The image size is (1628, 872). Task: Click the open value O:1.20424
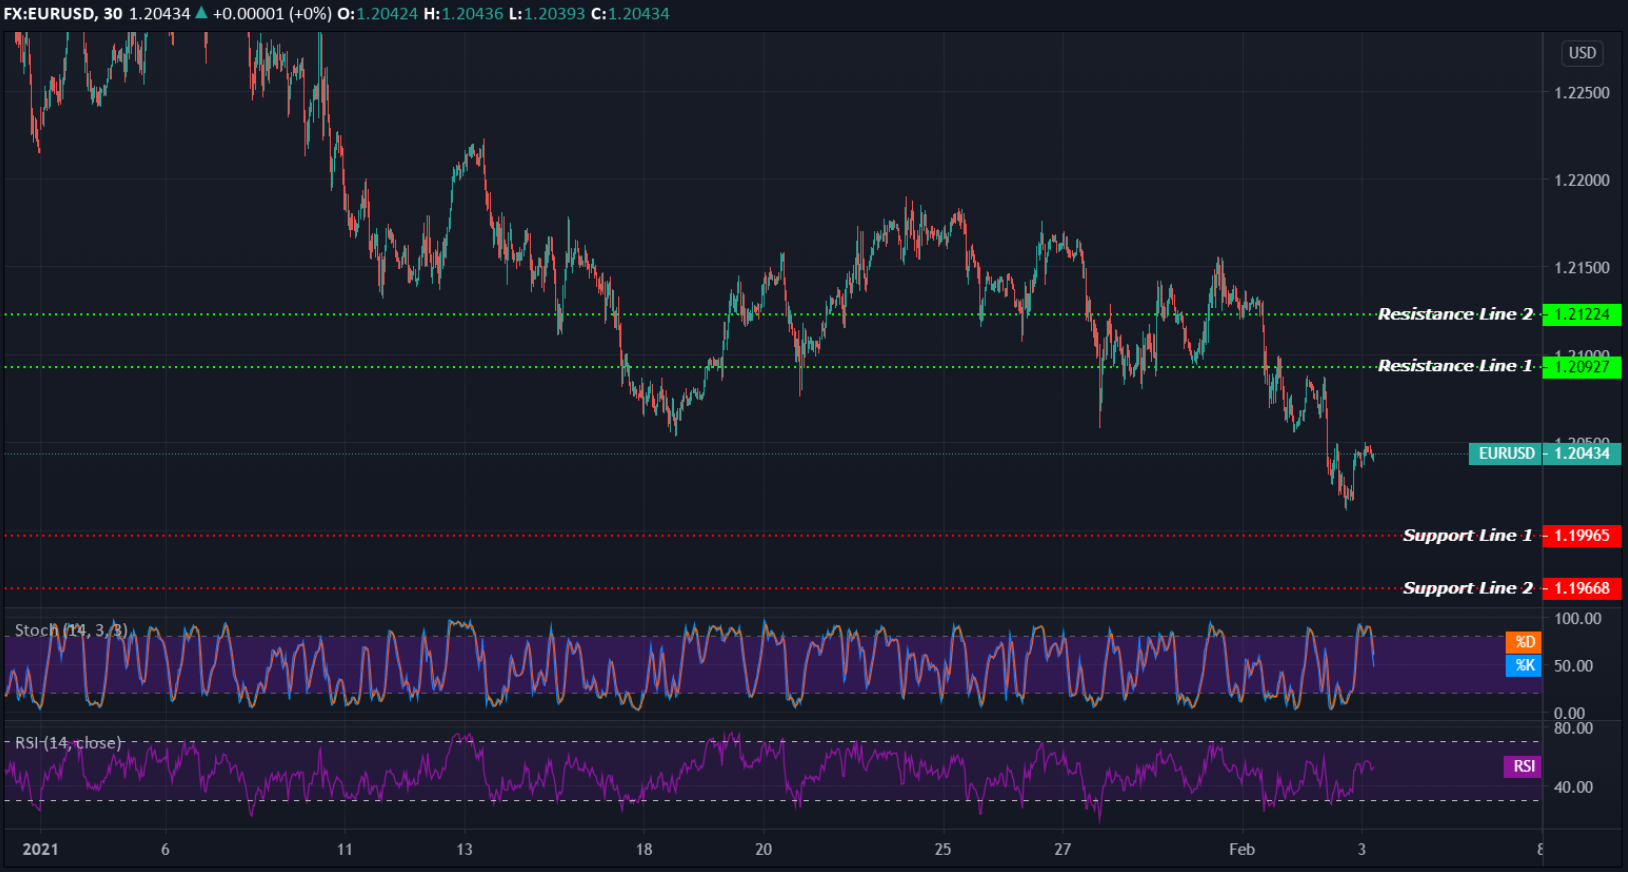377,14
